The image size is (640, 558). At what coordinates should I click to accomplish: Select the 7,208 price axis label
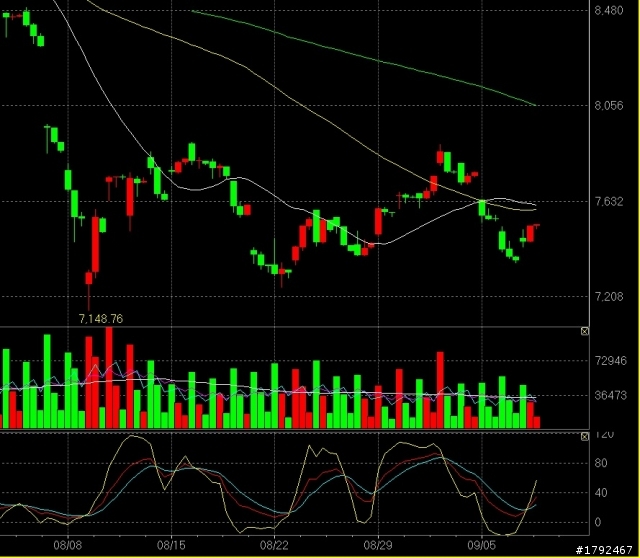coord(609,296)
